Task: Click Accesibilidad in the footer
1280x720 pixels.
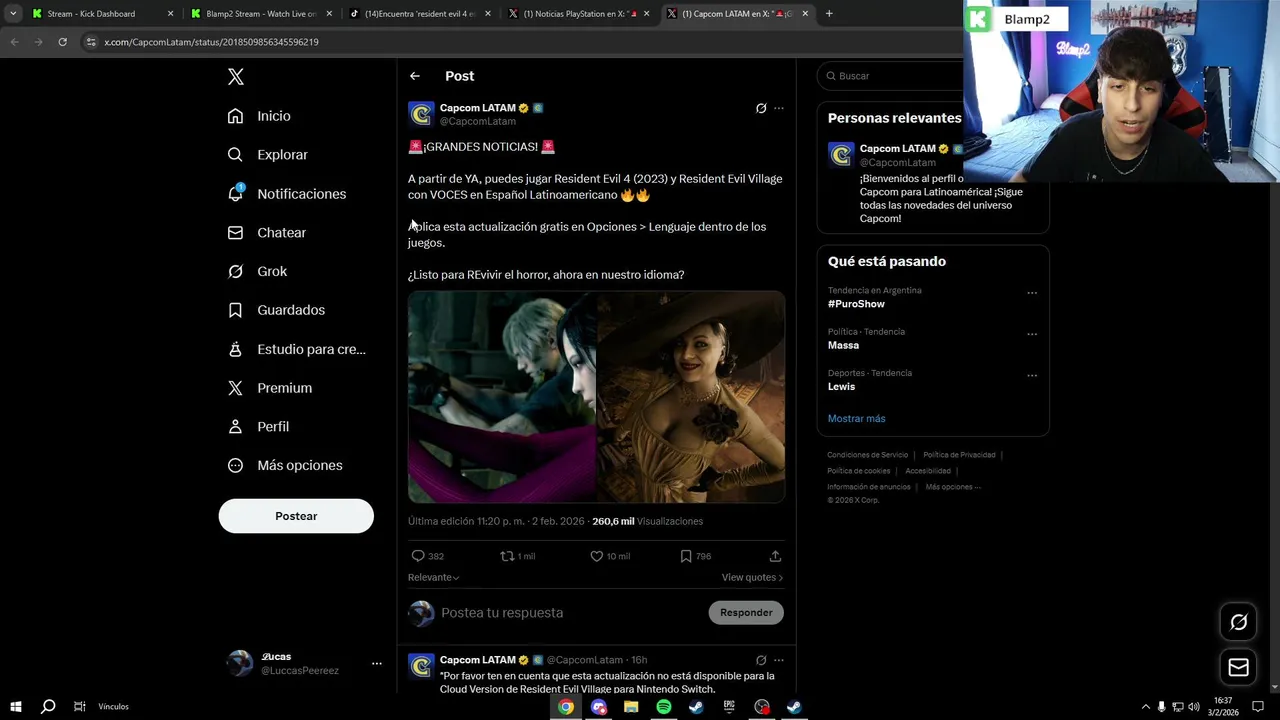Action: [x=928, y=471]
